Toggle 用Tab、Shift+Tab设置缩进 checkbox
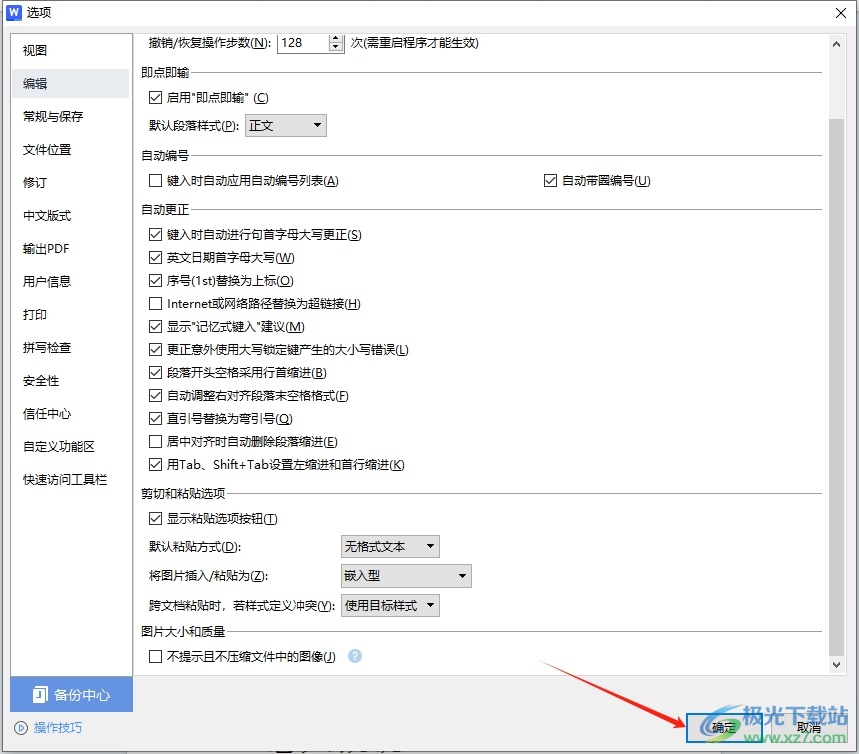The image size is (859, 754). [155, 465]
